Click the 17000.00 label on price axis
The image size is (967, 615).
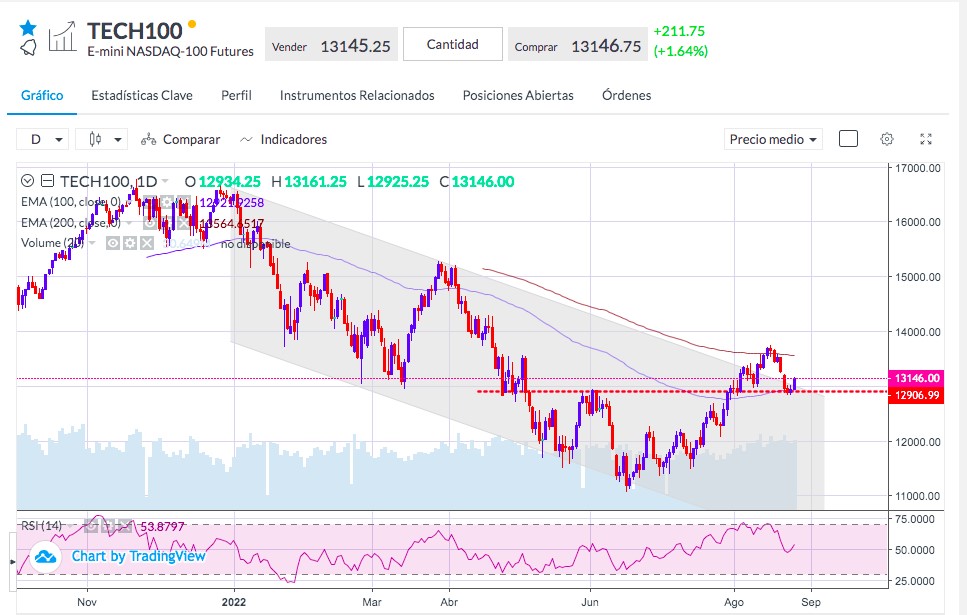coord(918,168)
